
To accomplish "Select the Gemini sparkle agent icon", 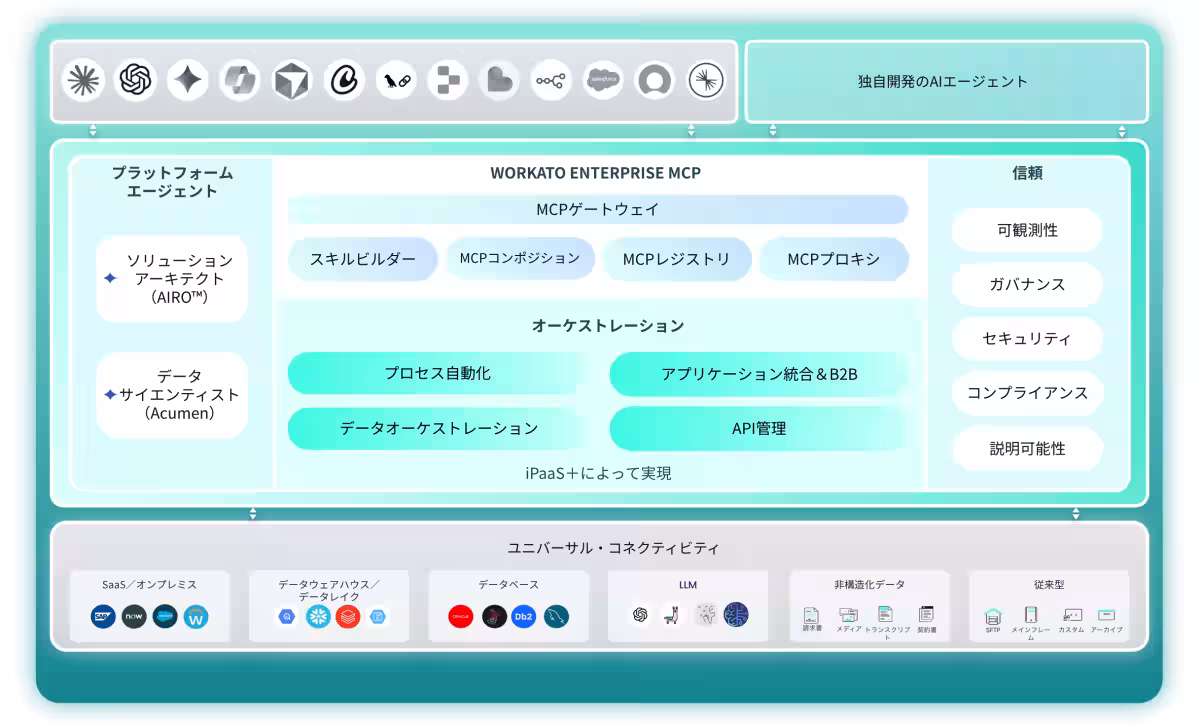I will click(x=188, y=80).
